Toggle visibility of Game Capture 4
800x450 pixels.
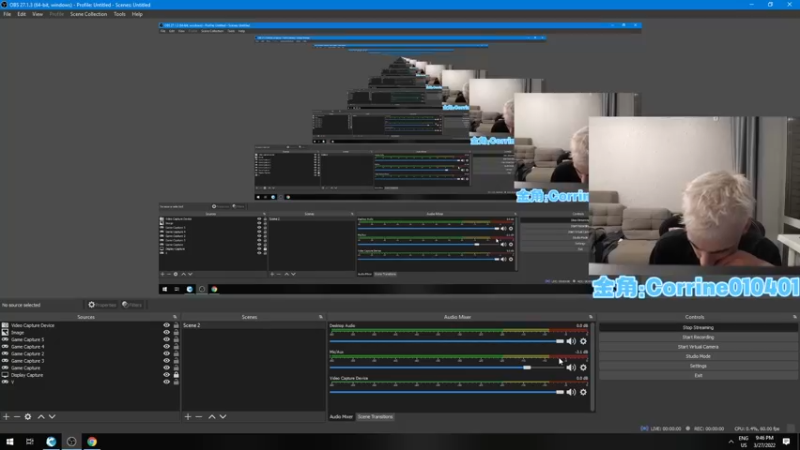click(166, 346)
